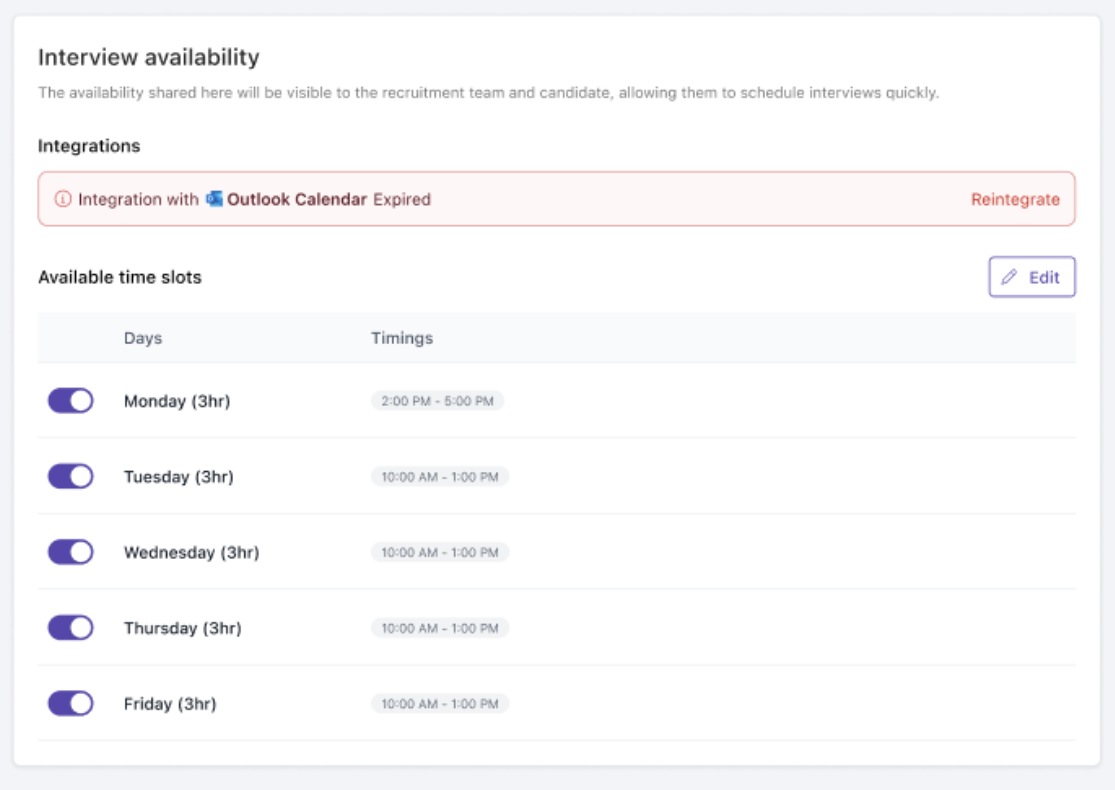Select Friday's 10:00 AM - 1:00 PM chip
Viewport: 1115px width, 790px height.
(440, 704)
